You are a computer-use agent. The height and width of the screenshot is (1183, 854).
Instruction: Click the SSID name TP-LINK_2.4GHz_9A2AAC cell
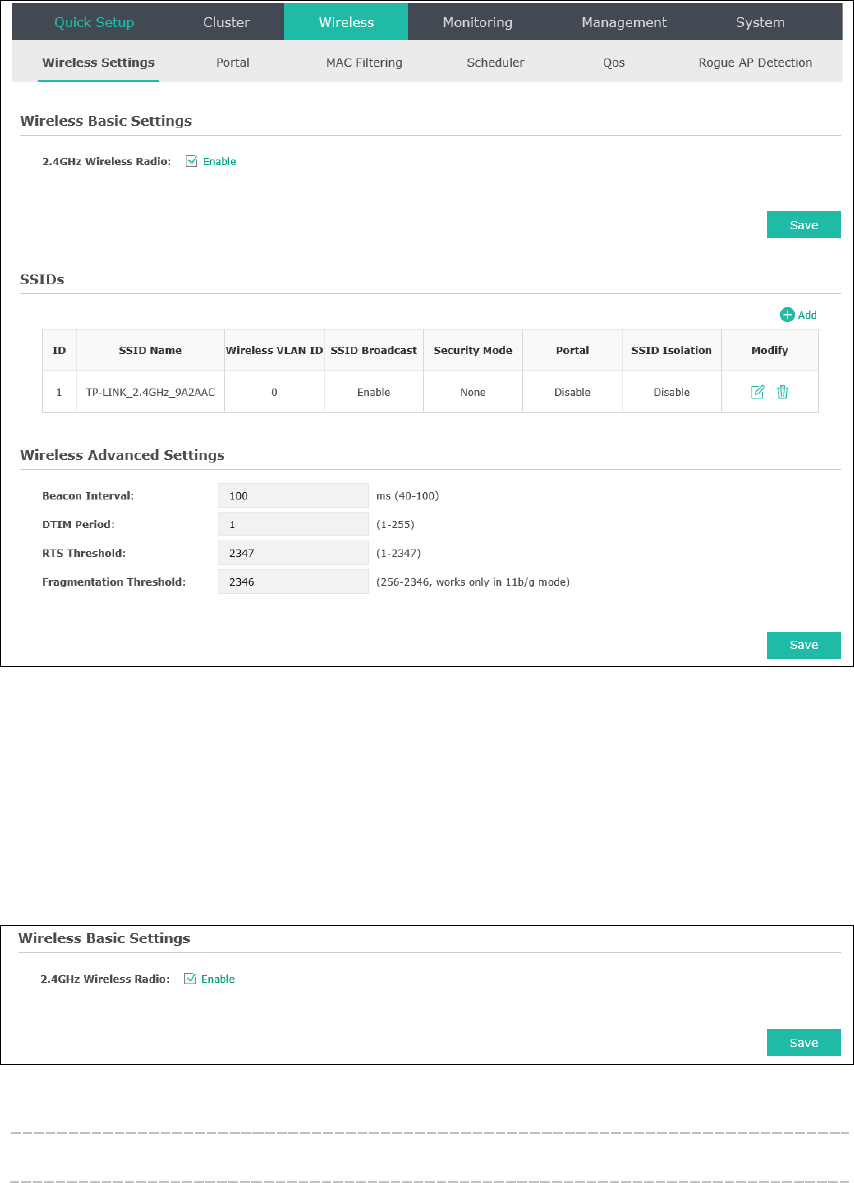point(150,392)
